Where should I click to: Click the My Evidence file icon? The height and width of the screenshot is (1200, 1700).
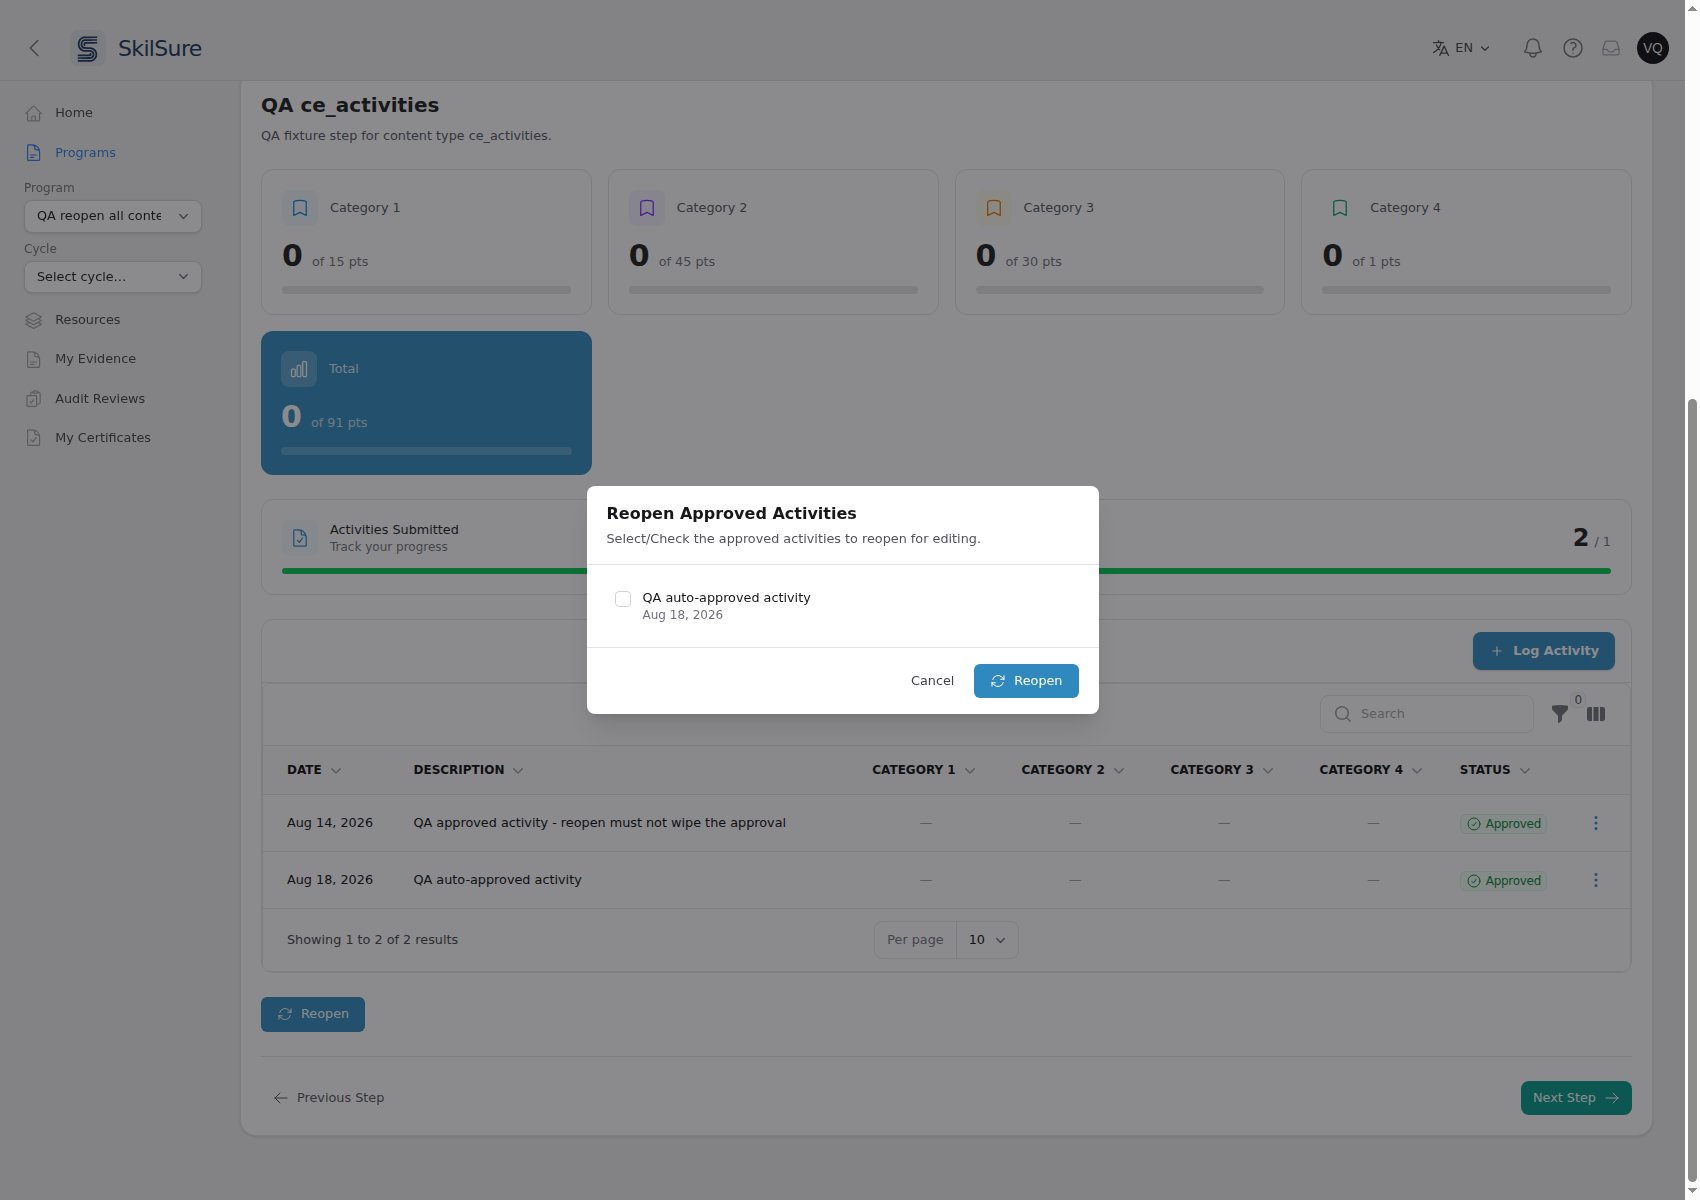pos(34,359)
